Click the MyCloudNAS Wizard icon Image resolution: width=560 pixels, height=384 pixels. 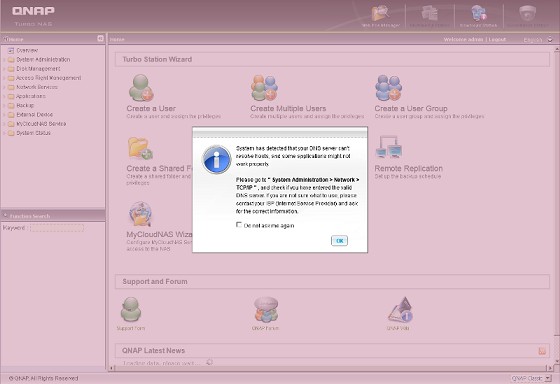click(x=140, y=214)
